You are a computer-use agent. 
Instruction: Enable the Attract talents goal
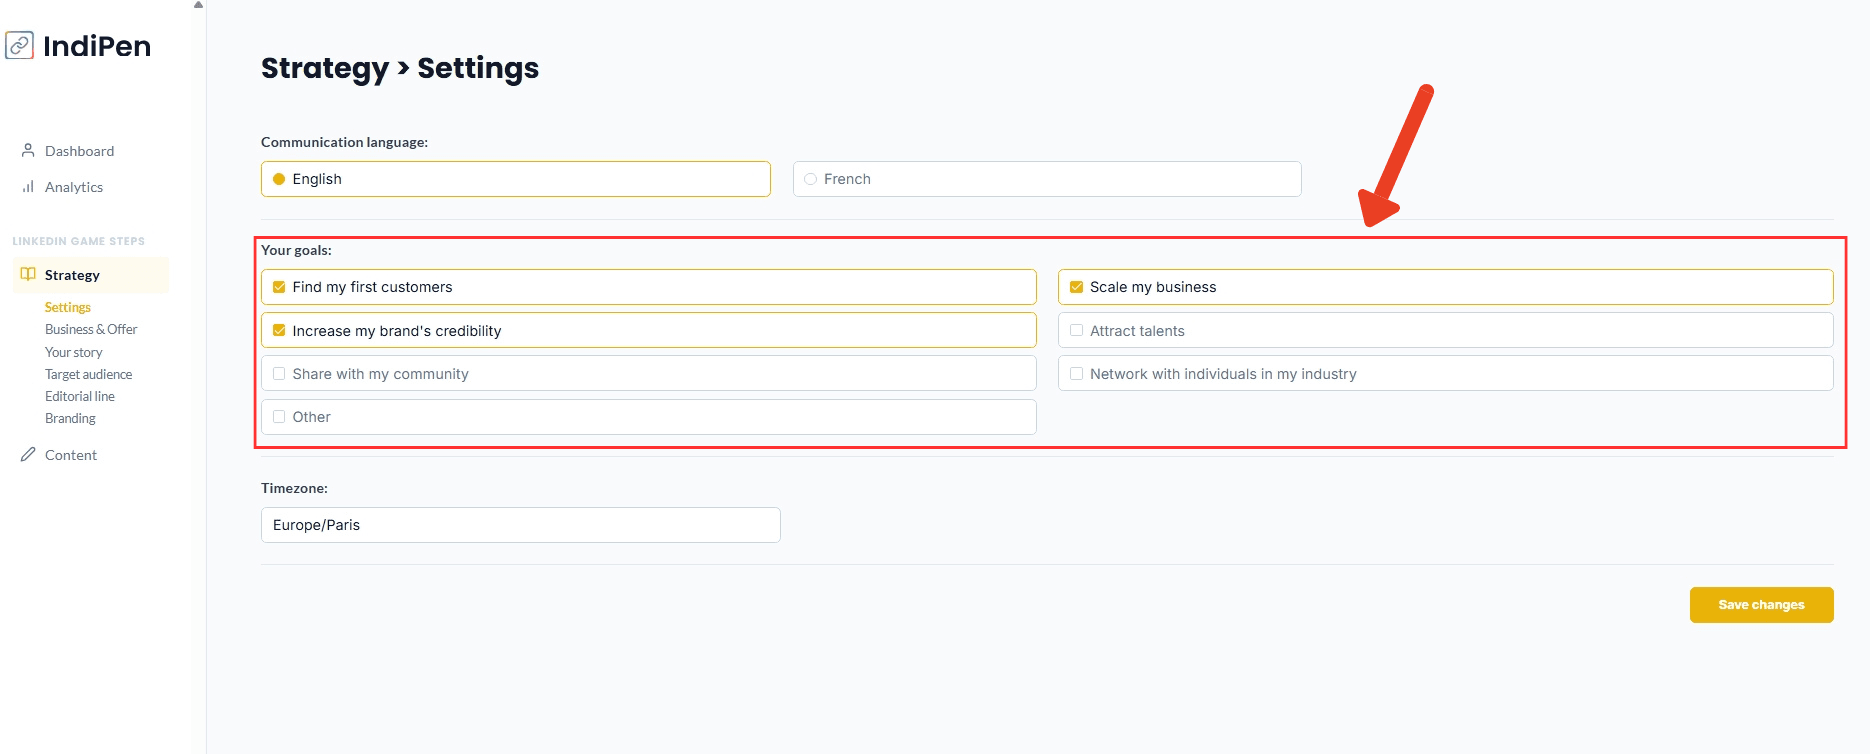point(1076,331)
